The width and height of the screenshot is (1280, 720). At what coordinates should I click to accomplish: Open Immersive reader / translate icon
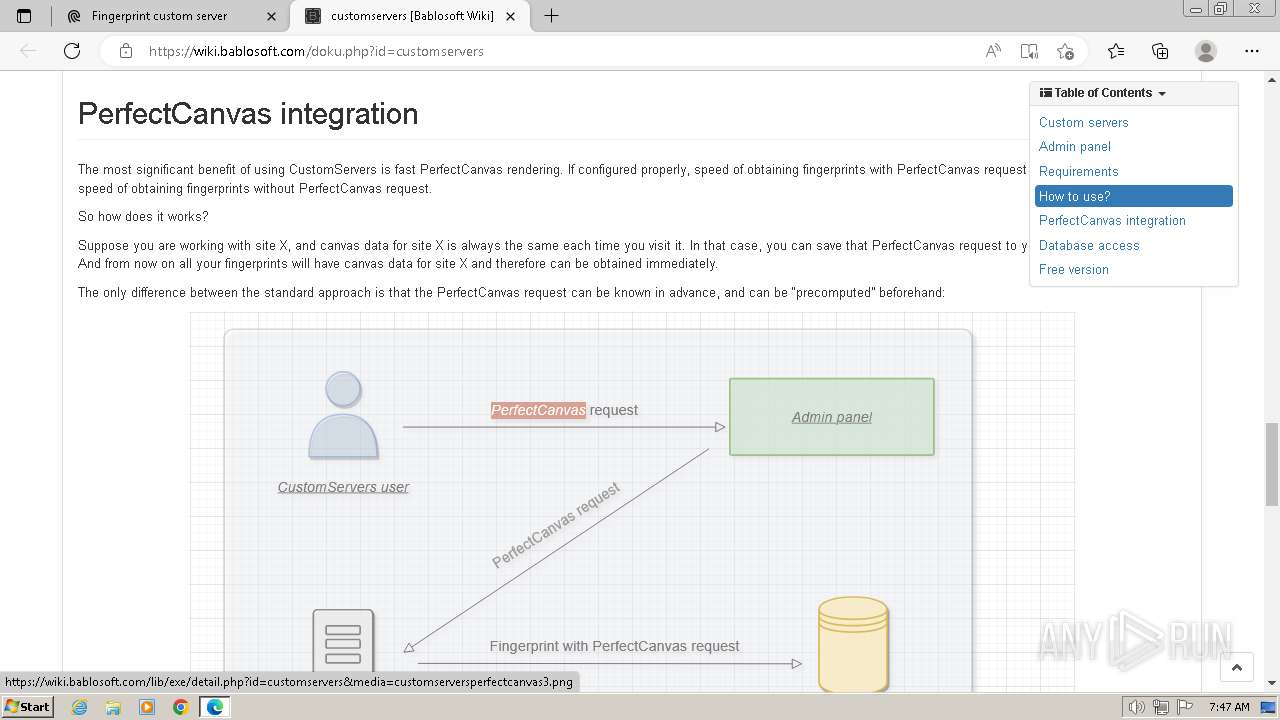(1029, 51)
